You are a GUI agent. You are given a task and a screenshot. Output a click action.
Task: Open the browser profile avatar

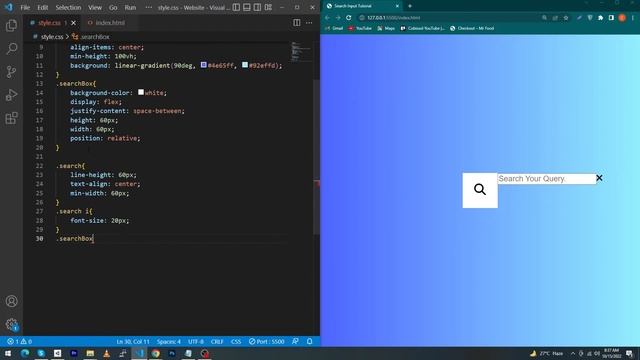point(622,18)
